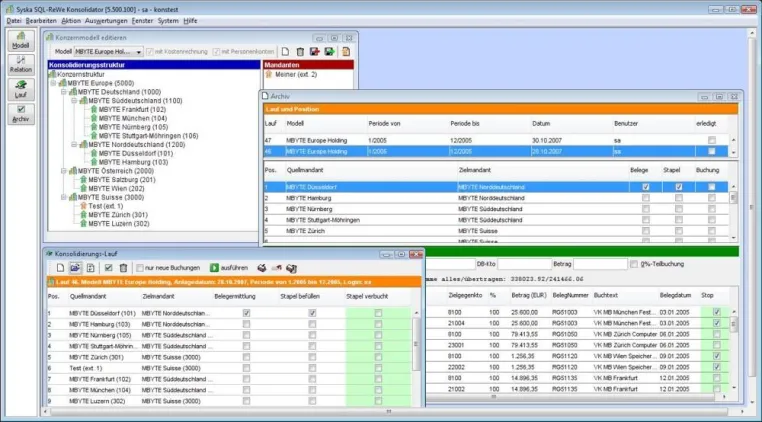
Task: Select Lauf 47 row in Archiv list
Action: click(x=496, y=140)
